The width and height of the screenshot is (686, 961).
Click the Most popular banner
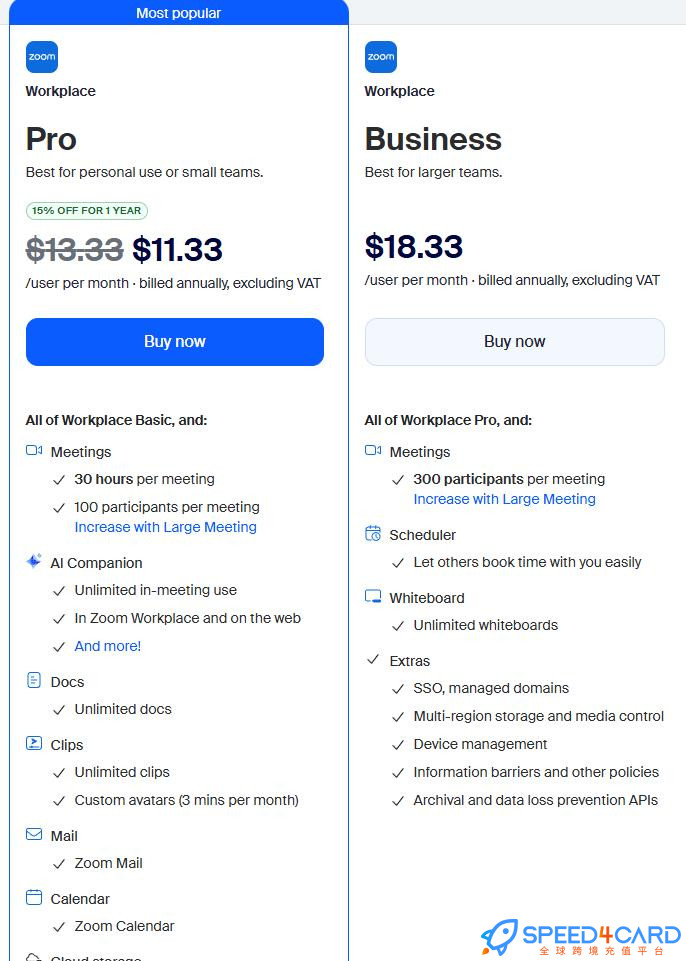(x=178, y=13)
